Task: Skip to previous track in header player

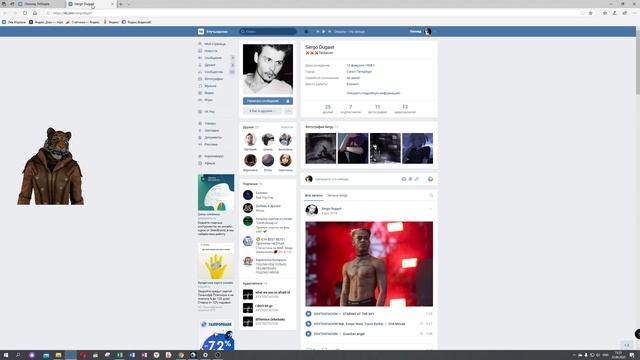Action: point(318,31)
